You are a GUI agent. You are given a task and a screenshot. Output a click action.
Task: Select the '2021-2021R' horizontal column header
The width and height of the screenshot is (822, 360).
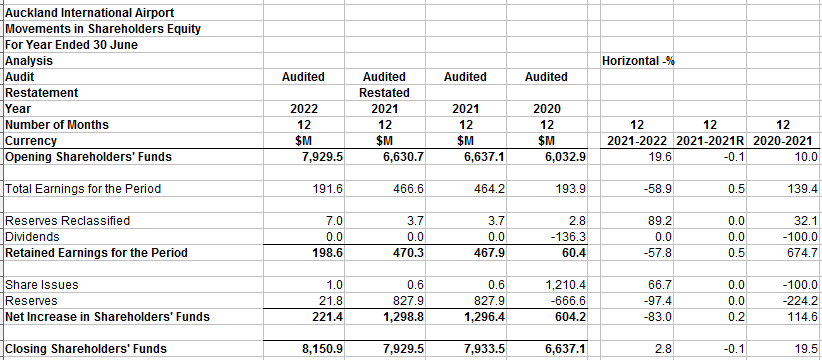pos(710,141)
